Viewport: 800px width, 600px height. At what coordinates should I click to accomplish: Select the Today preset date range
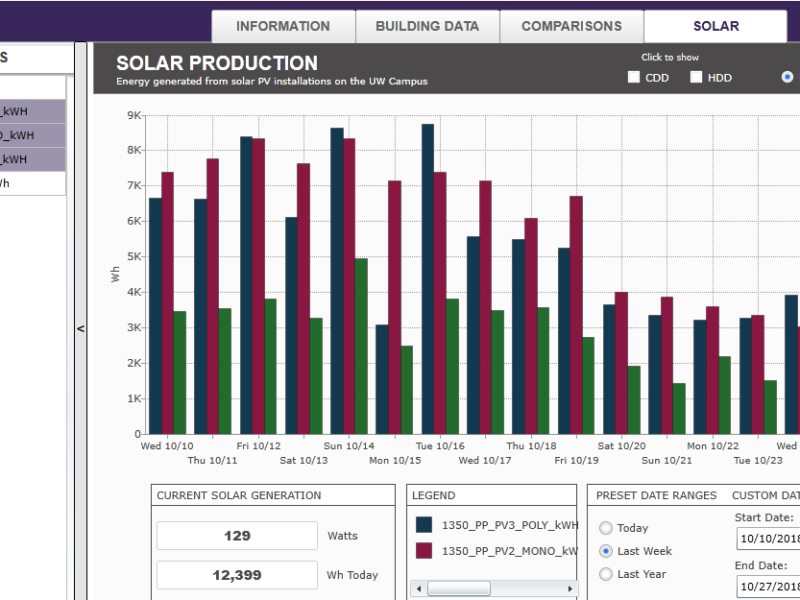point(606,528)
